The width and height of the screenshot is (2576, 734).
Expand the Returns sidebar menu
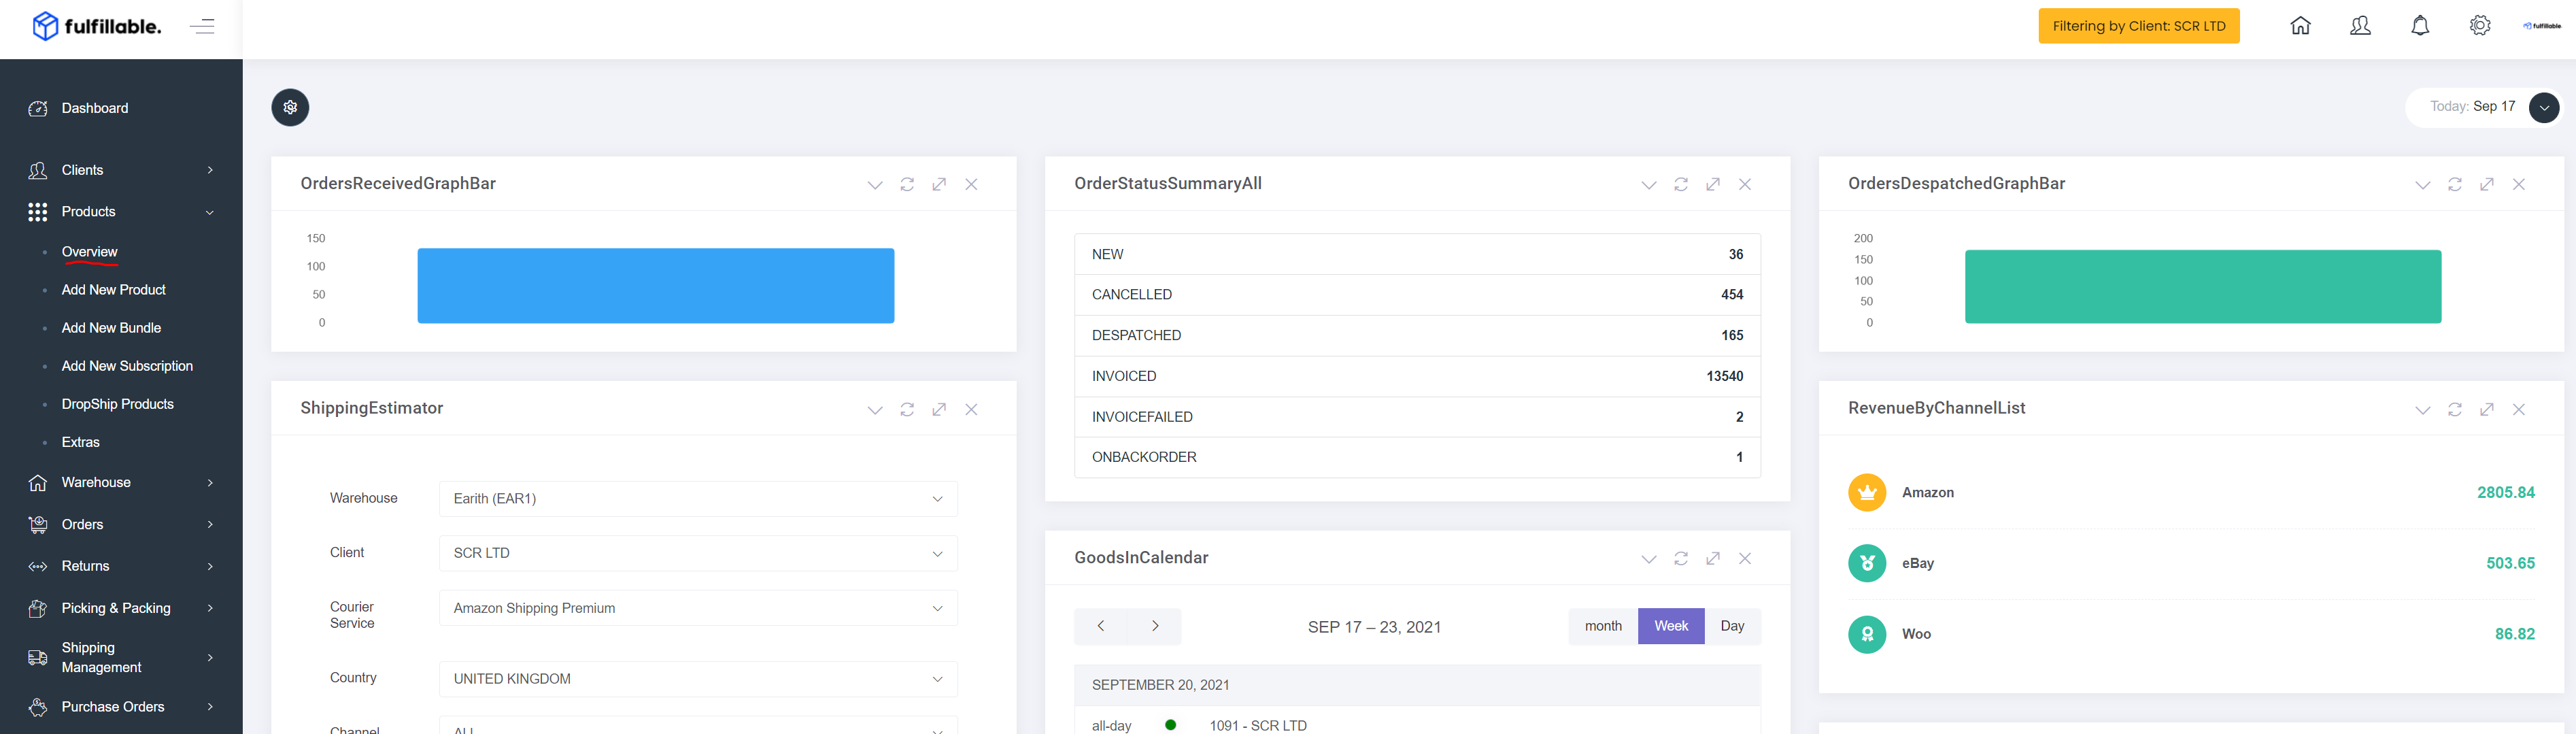coord(121,566)
